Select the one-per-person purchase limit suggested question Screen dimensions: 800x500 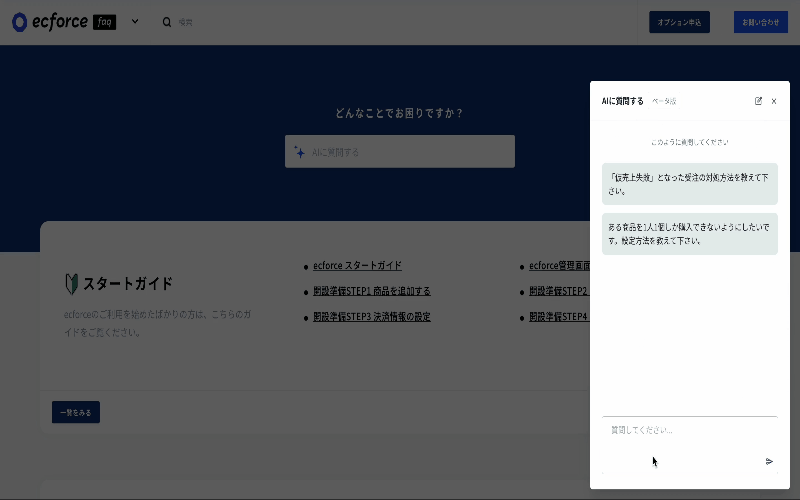point(689,234)
